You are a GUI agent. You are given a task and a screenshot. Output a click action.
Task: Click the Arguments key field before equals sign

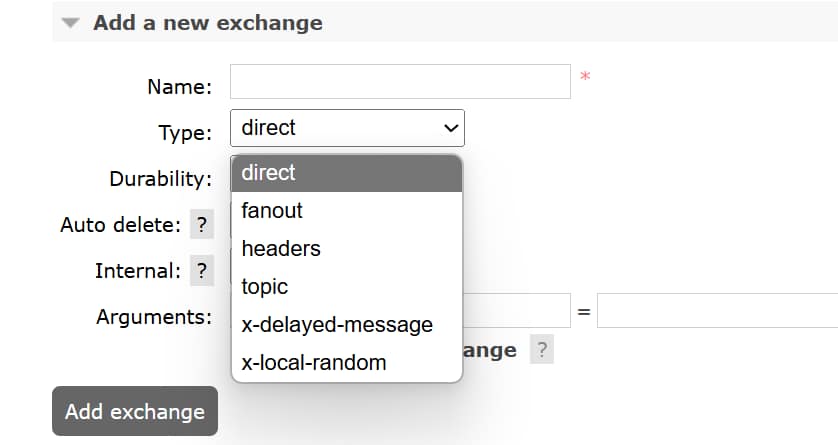pyautogui.click(x=516, y=311)
